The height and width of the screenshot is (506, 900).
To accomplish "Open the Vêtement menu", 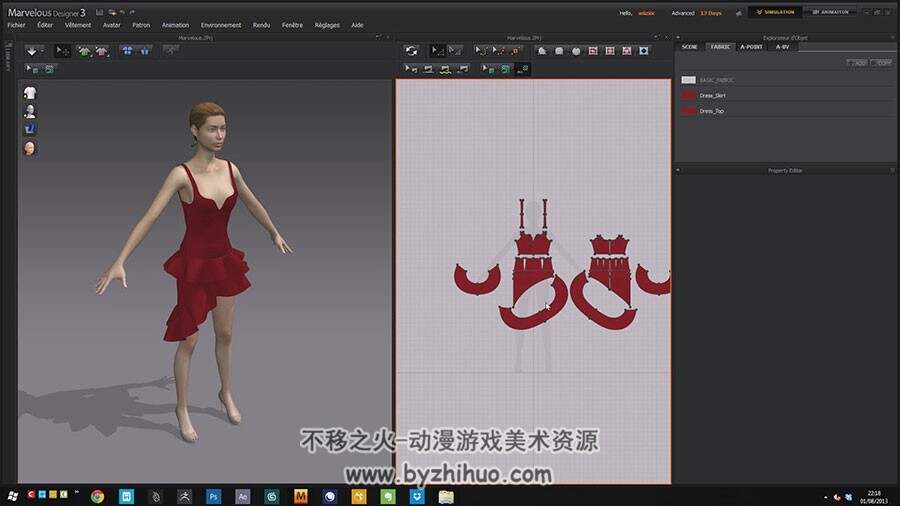I will [78, 25].
